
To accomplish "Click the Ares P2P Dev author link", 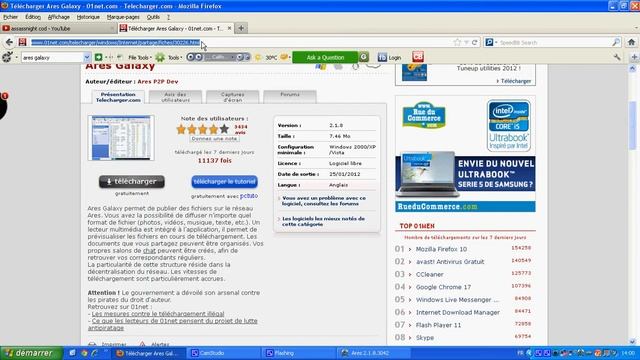I will click(158, 82).
